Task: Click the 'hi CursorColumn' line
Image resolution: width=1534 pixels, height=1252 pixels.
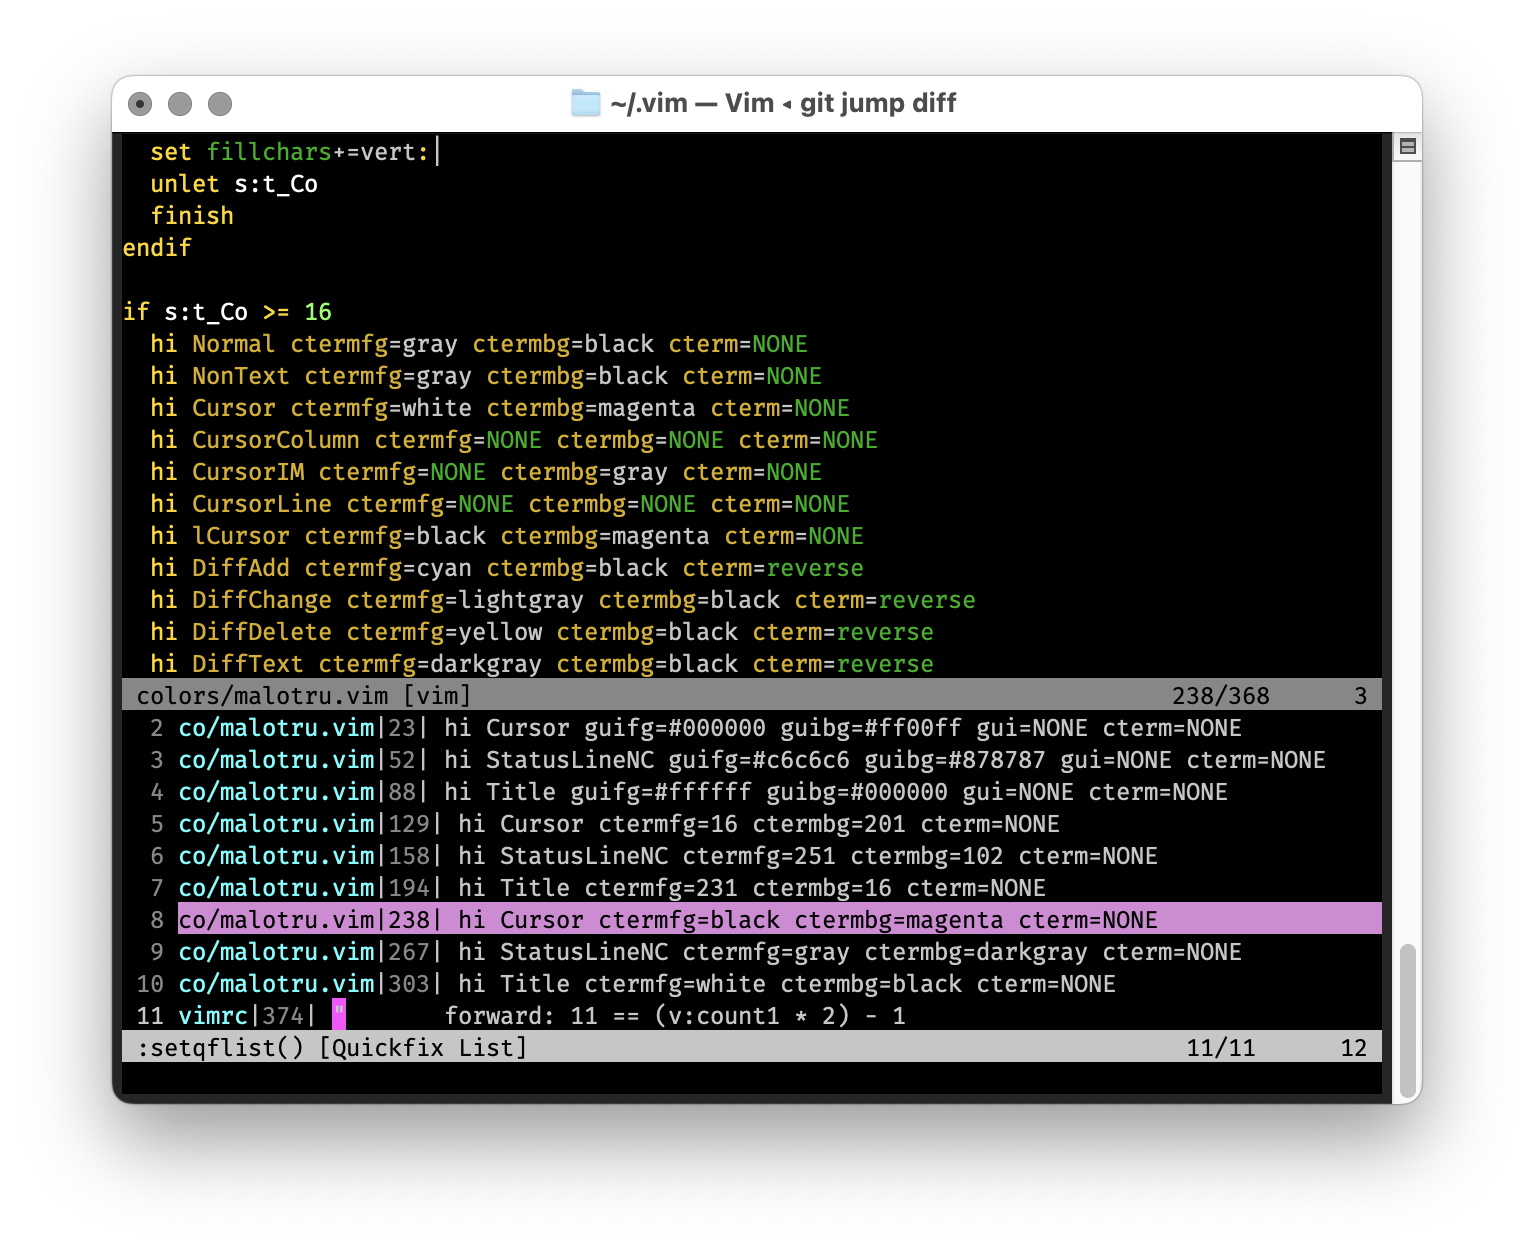Action: point(514,440)
